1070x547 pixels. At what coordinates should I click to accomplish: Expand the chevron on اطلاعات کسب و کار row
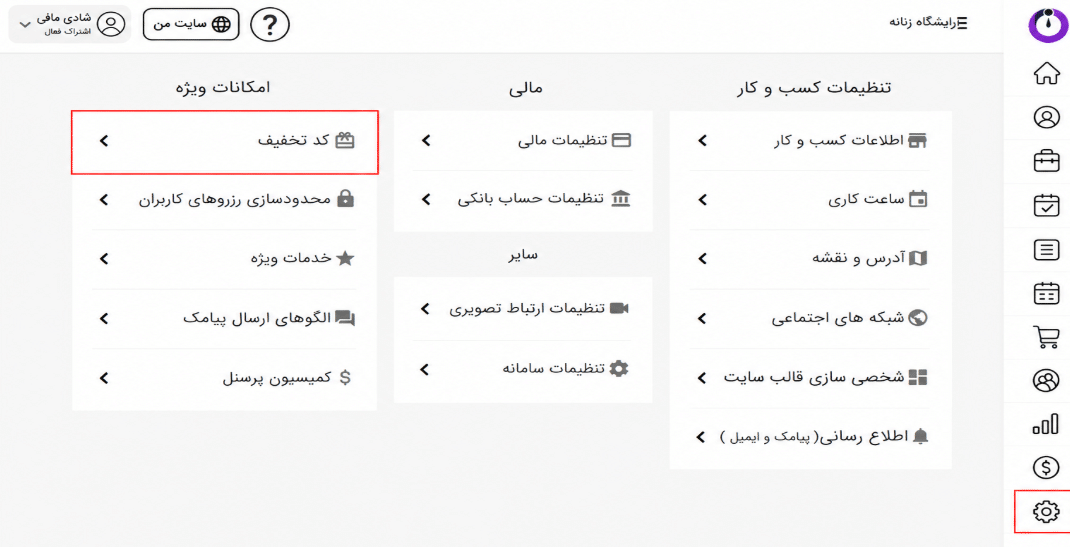coord(702,141)
